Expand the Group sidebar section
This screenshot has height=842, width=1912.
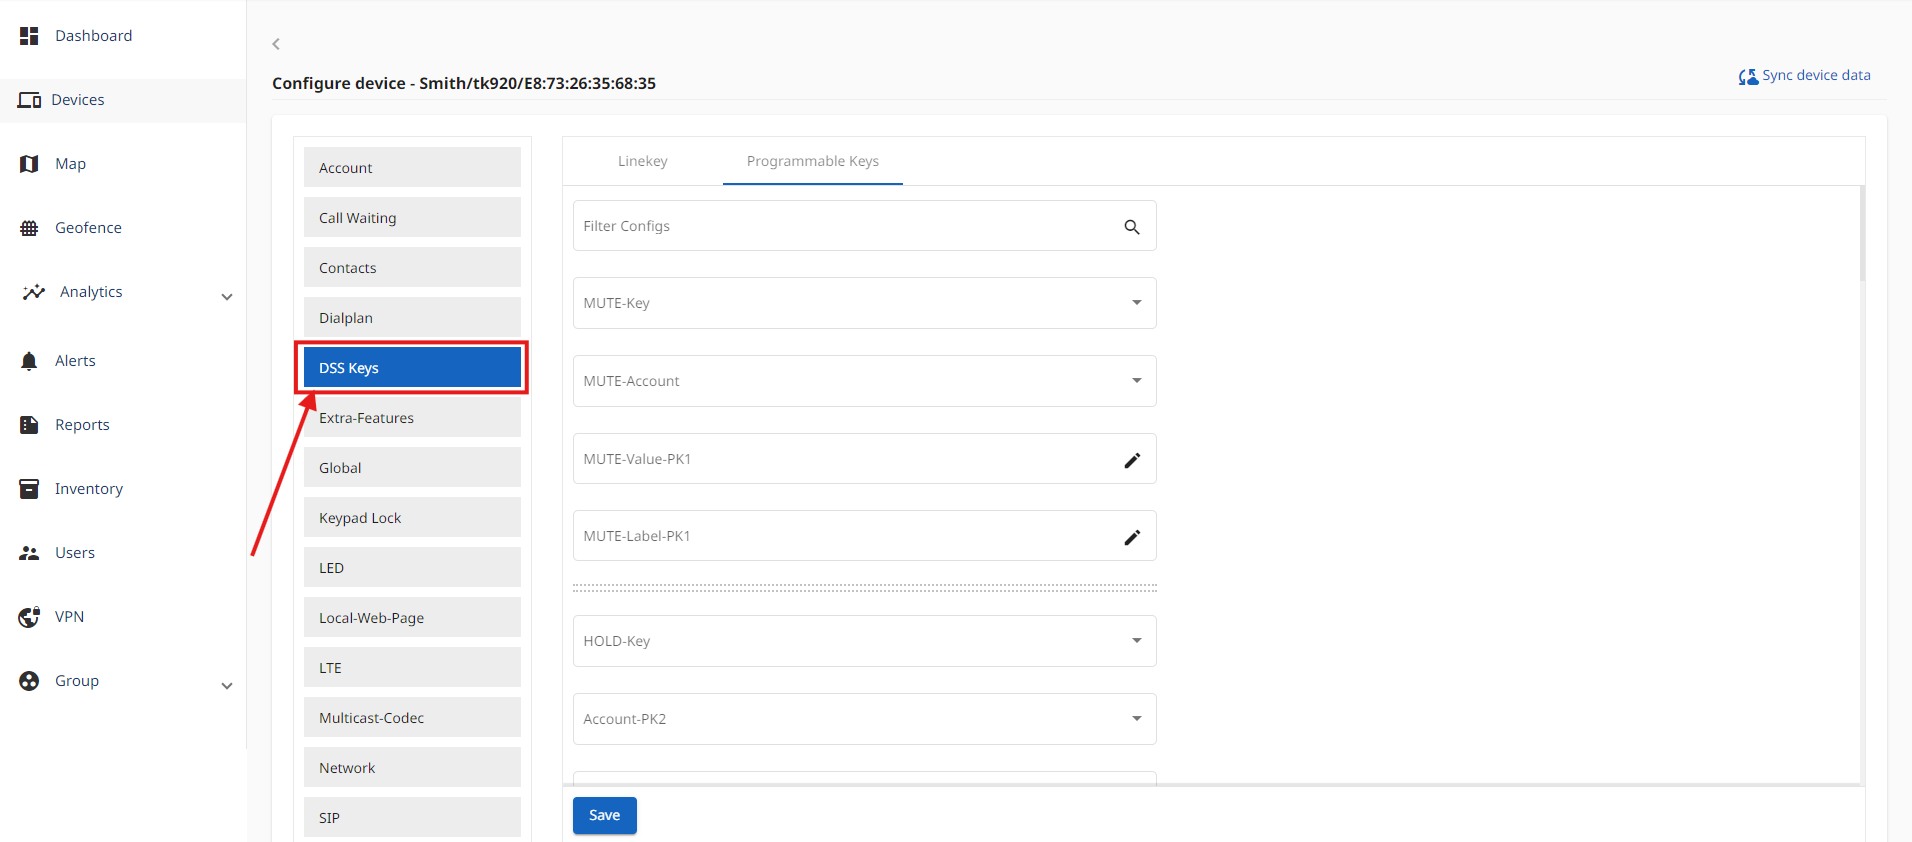tap(227, 686)
